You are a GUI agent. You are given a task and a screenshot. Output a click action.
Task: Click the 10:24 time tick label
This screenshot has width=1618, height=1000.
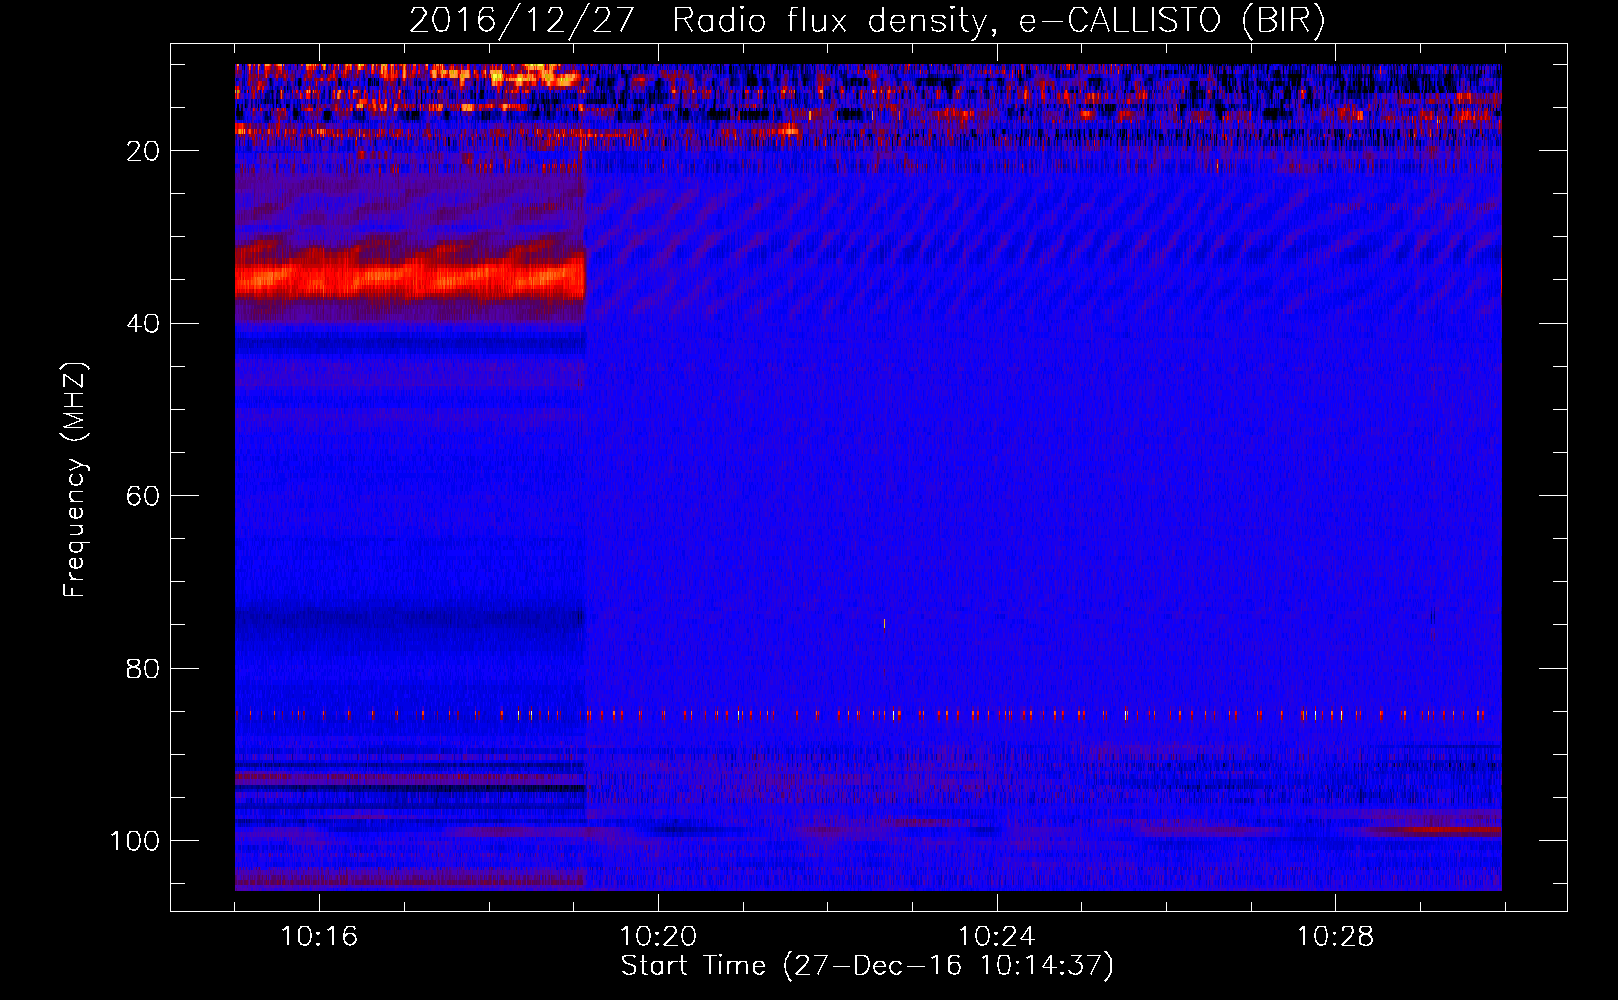pyautogui.click(x=996, y=937)
